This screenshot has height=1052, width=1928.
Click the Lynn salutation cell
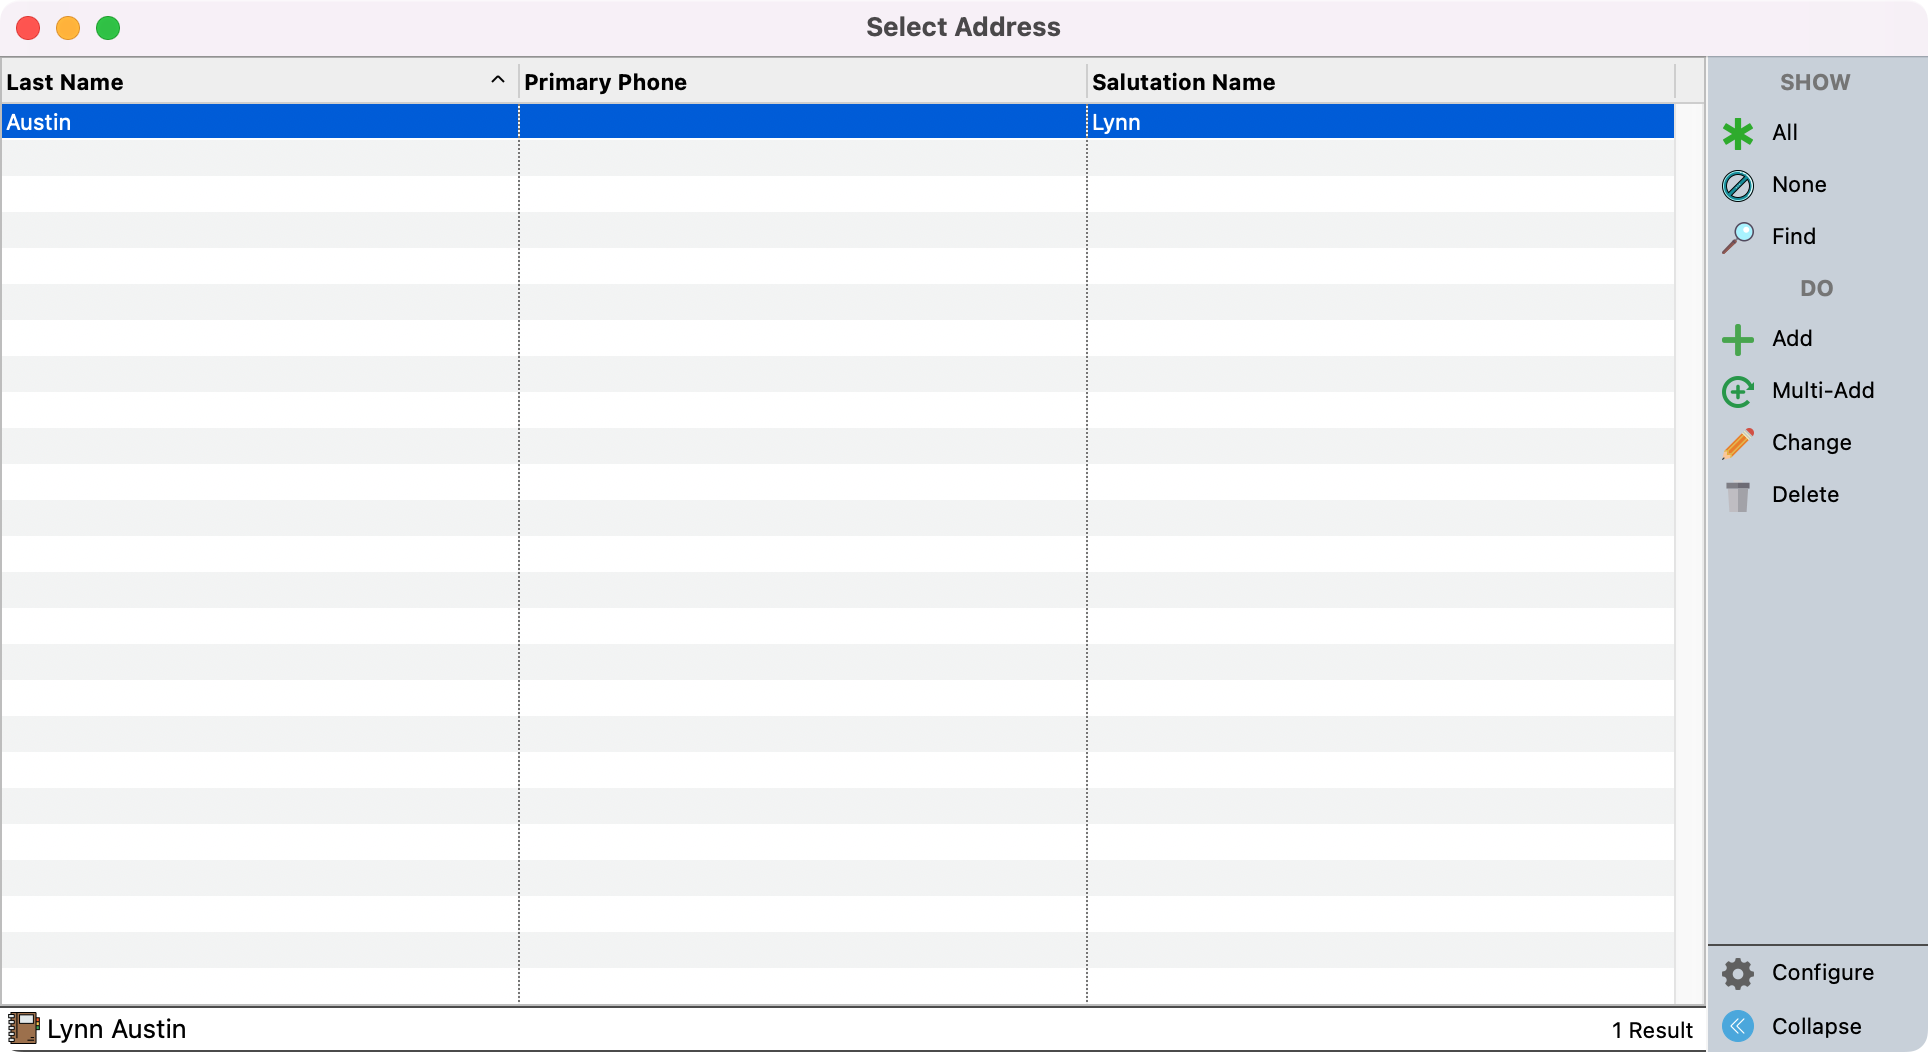point(1116,122)
